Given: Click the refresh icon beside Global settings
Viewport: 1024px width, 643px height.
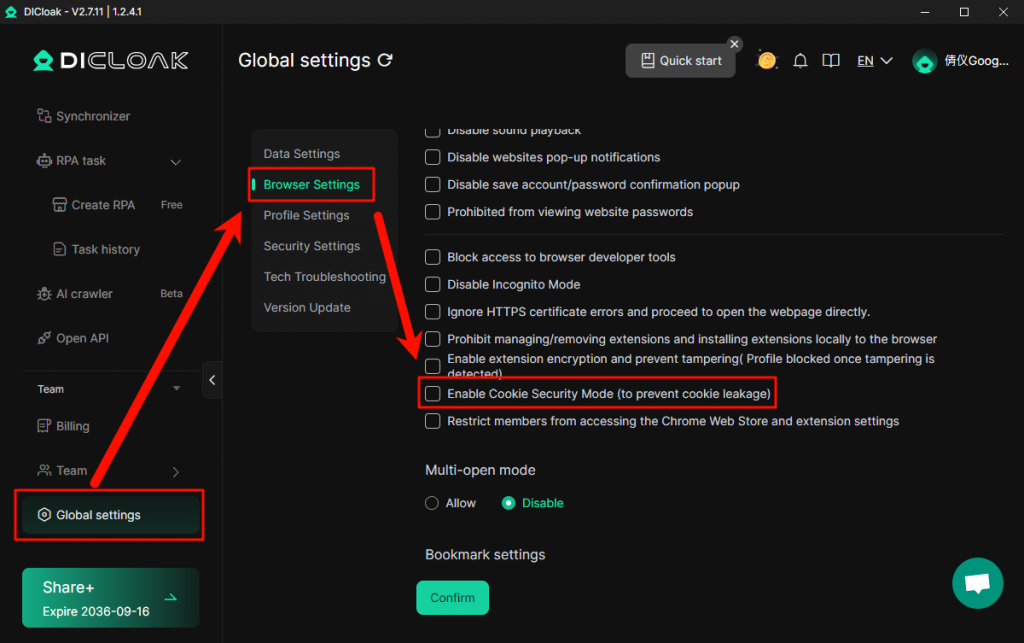Looking at the screenshot, I should pos(385,61).
